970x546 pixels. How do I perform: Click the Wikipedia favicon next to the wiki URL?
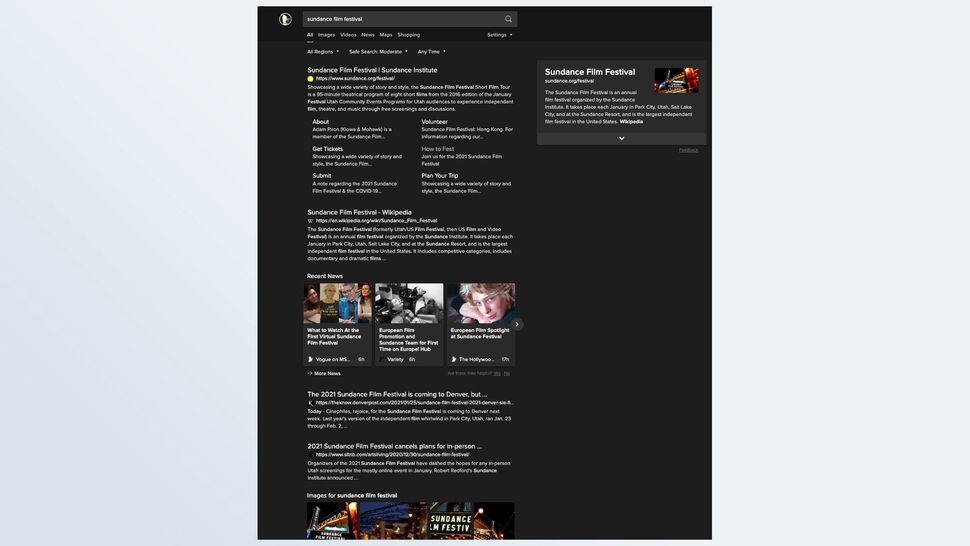pos(311,221)
